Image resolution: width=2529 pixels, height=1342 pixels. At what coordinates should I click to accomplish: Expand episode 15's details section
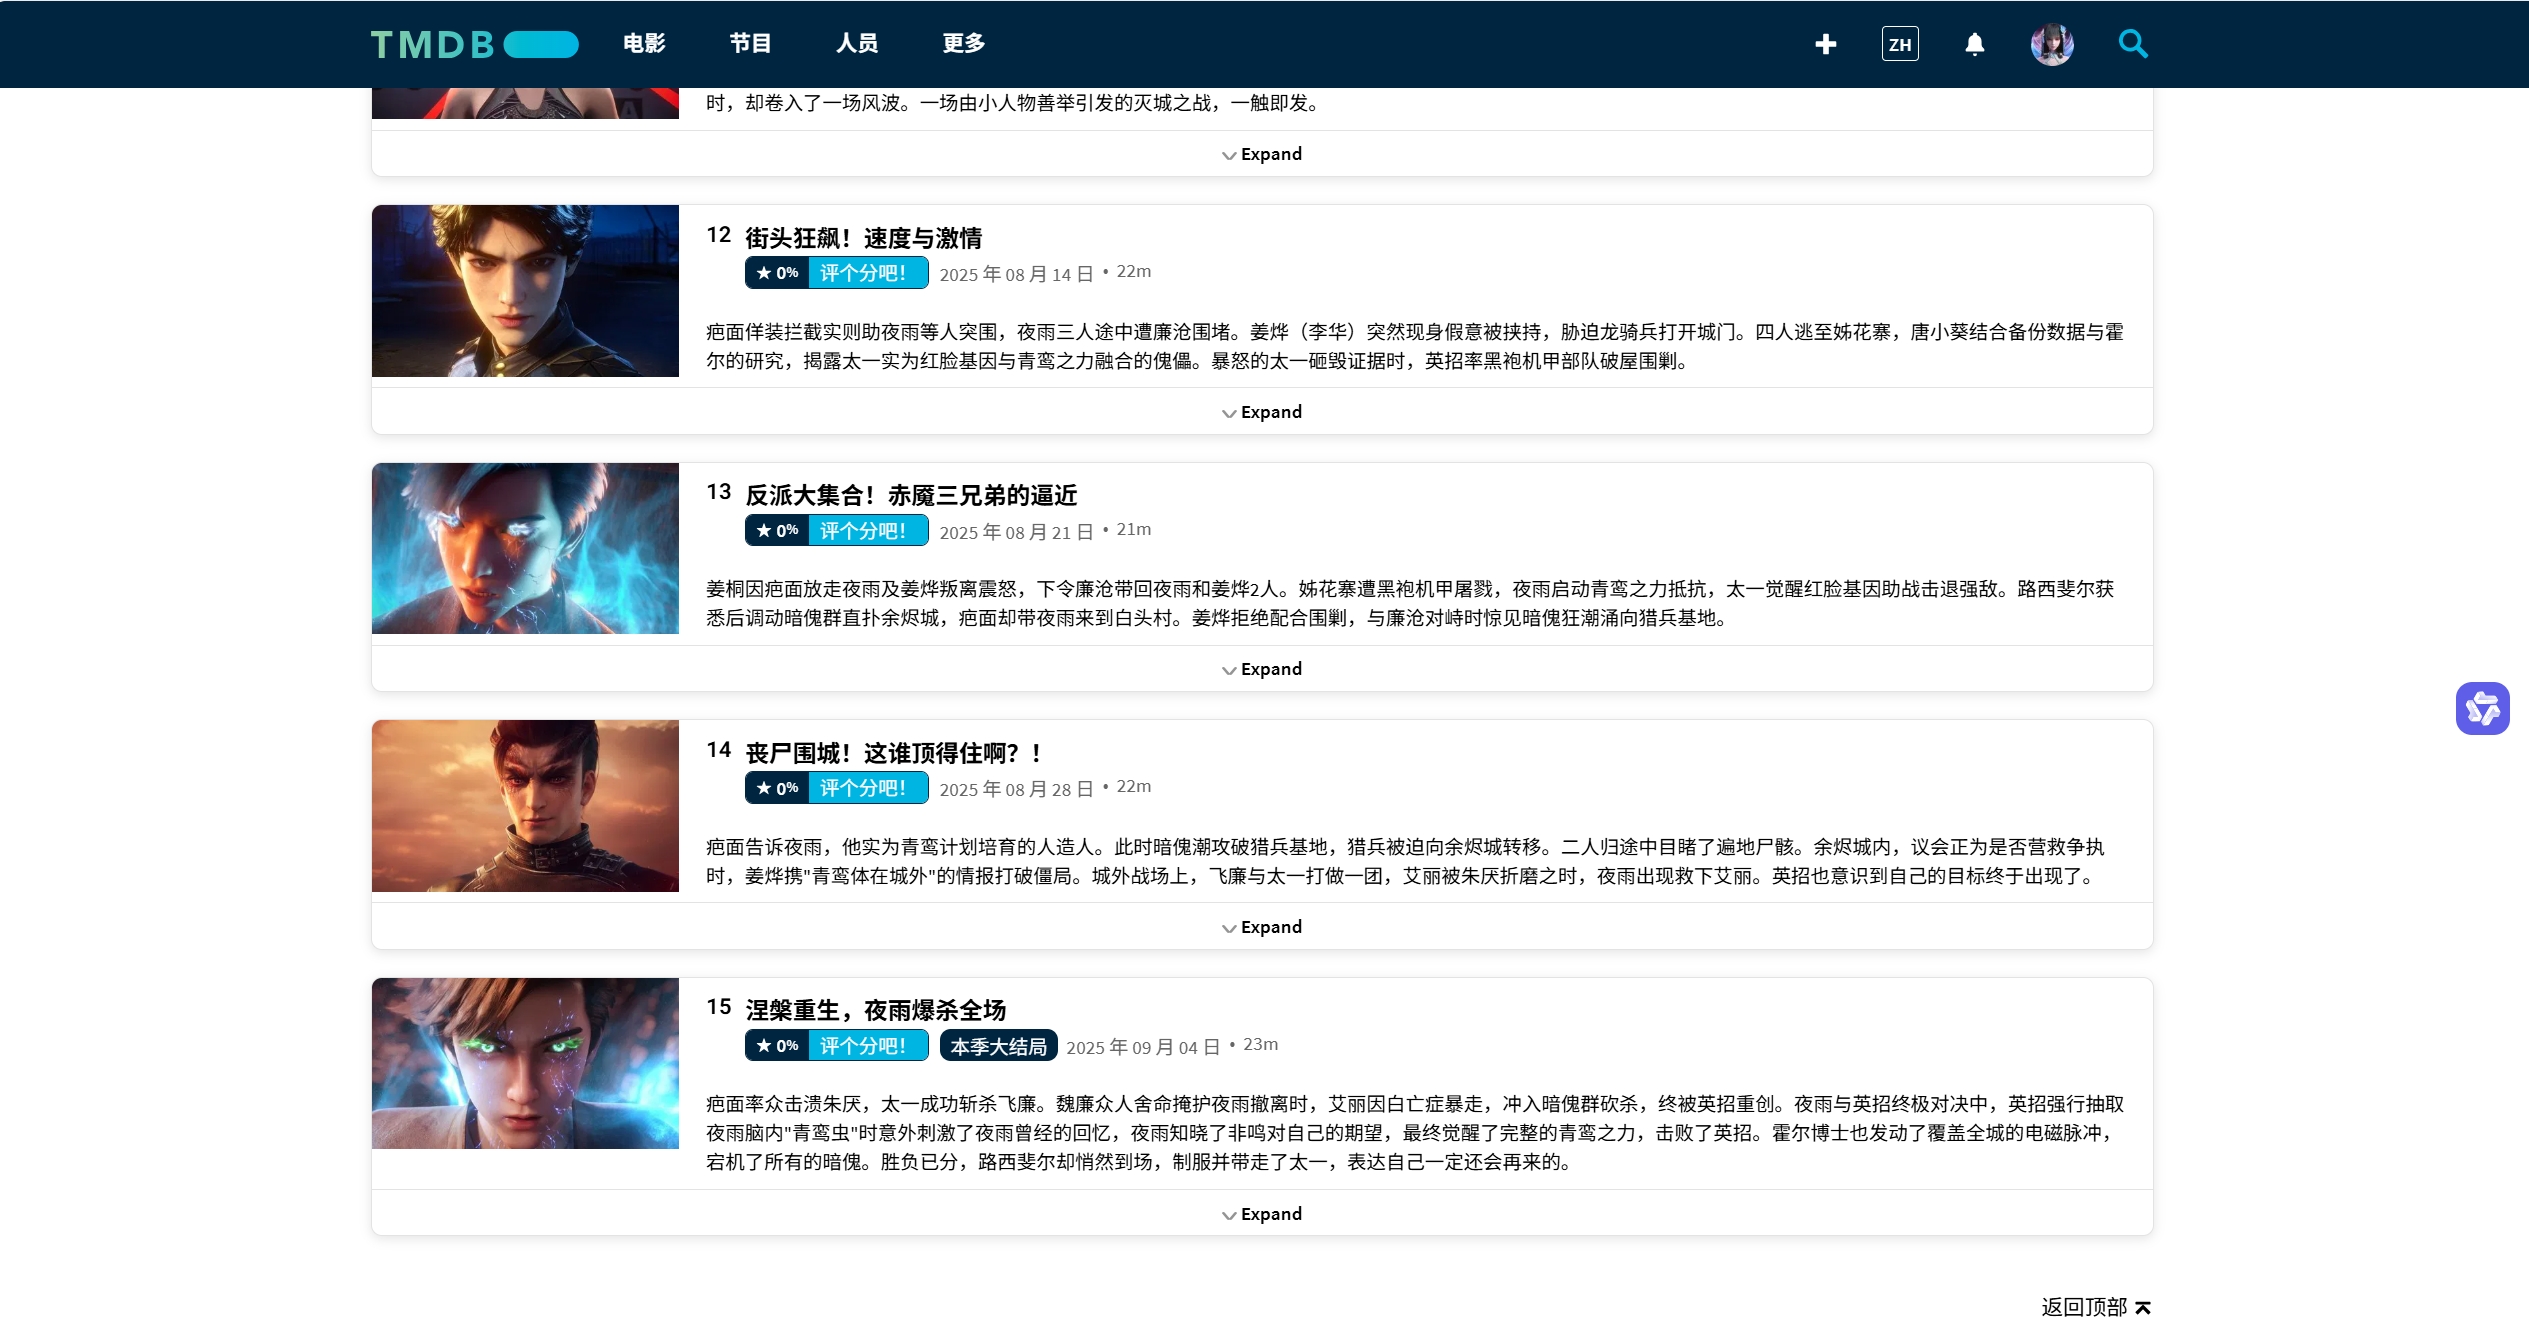coord(1261,1213)
